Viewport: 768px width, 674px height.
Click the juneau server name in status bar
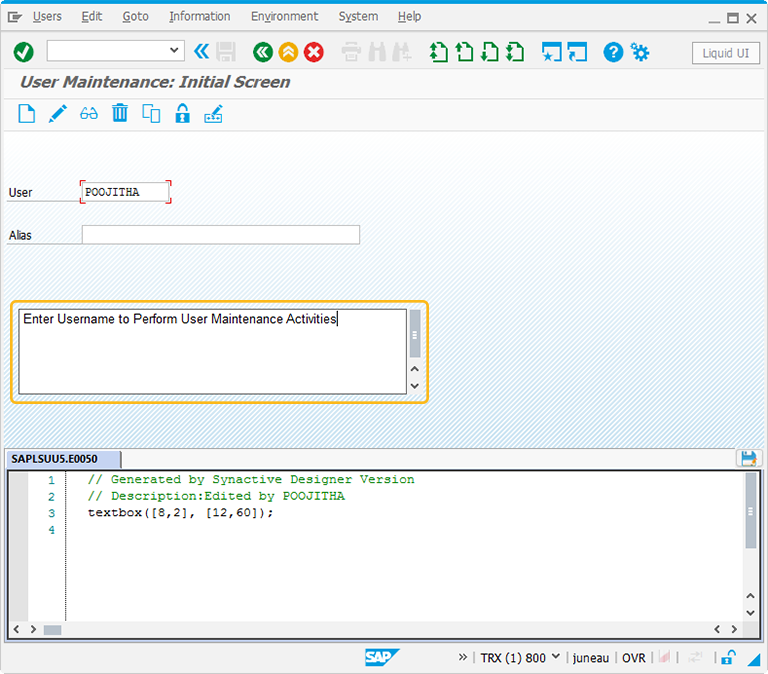coord(591,658)
